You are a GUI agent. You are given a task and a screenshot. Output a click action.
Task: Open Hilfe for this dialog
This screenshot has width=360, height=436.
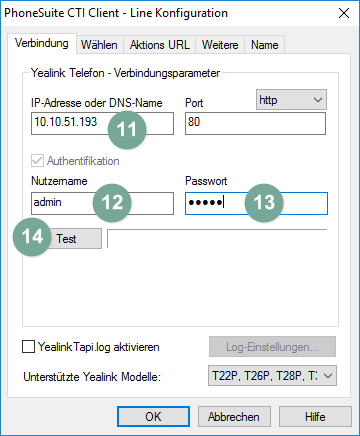315,417
